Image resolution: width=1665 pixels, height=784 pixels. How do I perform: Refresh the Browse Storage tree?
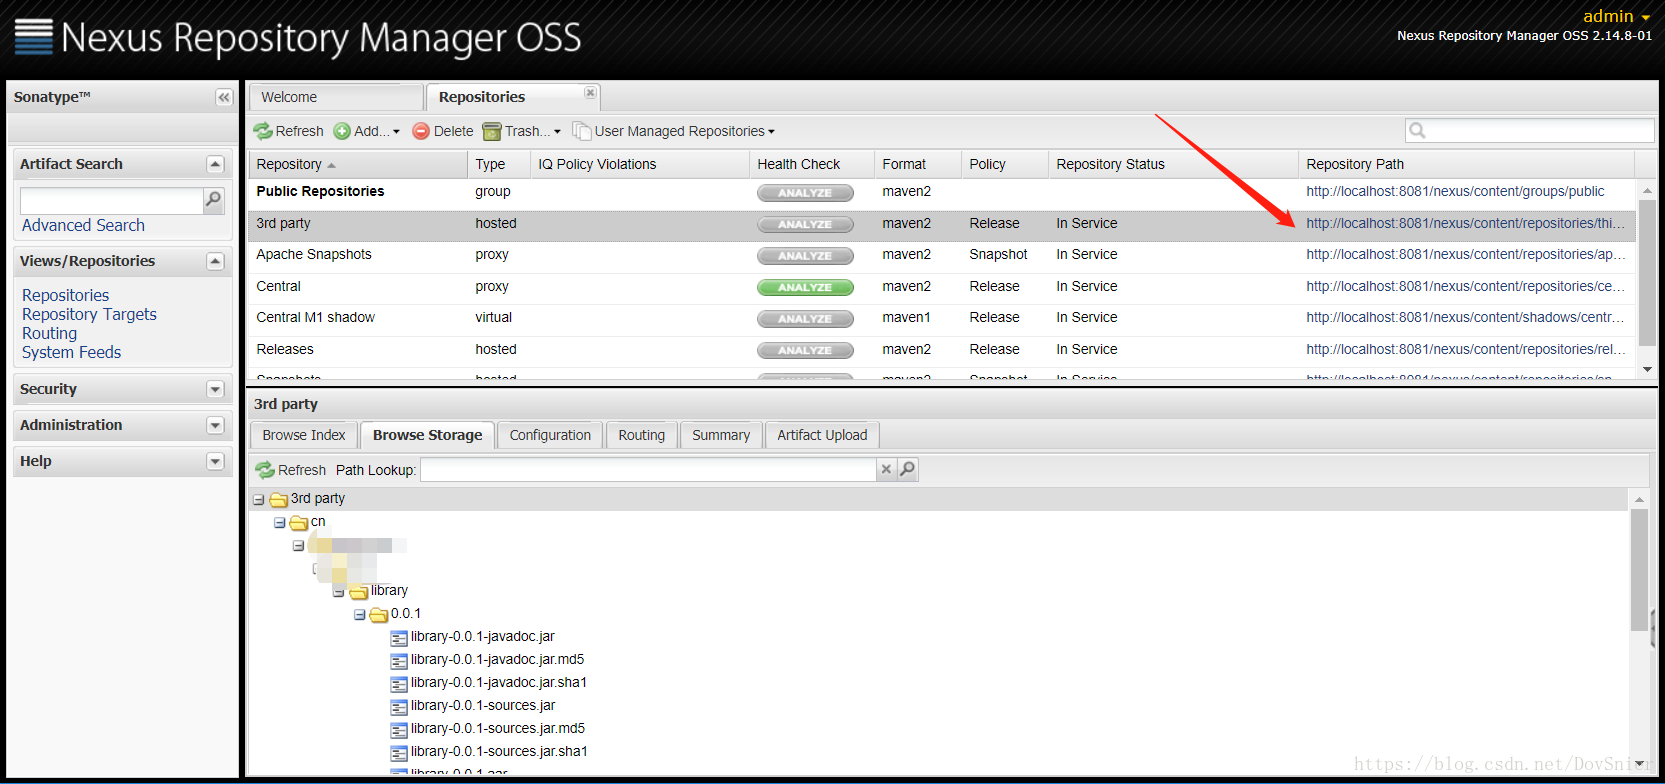[291, 470]
